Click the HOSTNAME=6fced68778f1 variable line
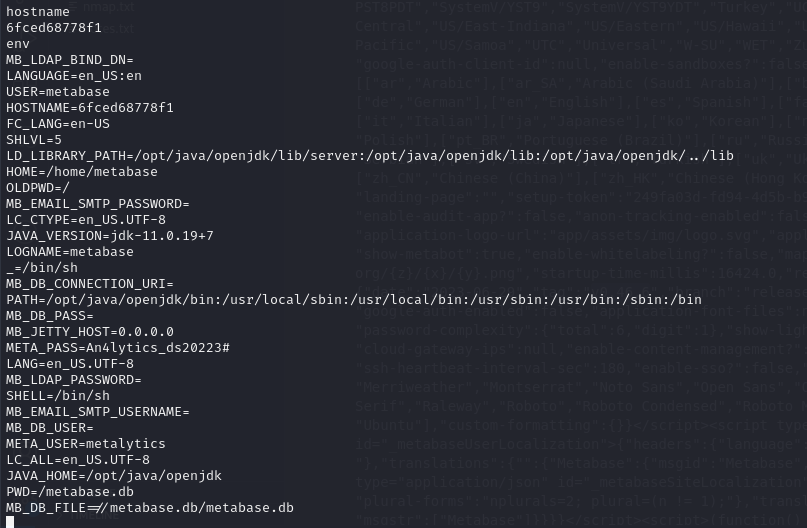The image size is (807, 528). pyautogui.click(x=90, y=108)
